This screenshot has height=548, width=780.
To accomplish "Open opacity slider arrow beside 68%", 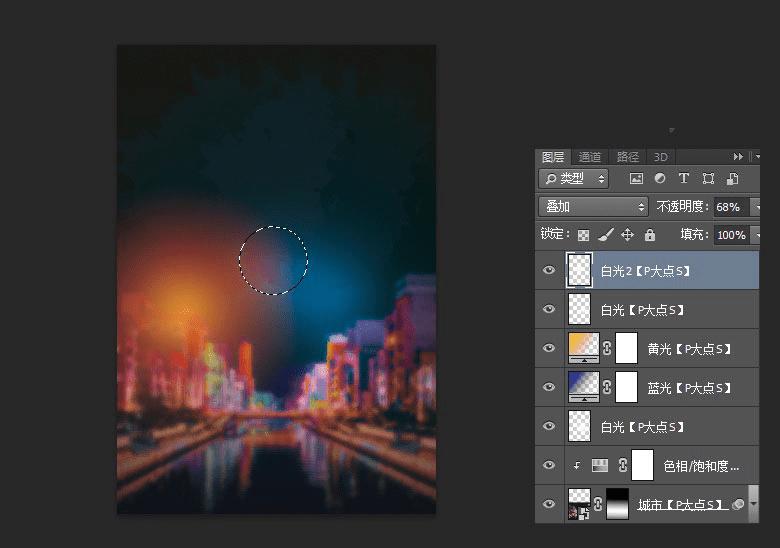I will point(756,207).
